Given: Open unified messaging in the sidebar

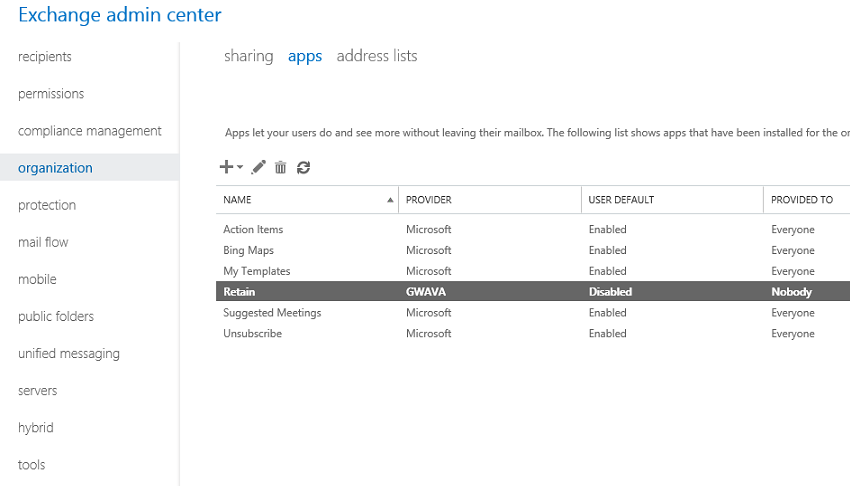Looking at the screenshot, I should pos(69,353).
